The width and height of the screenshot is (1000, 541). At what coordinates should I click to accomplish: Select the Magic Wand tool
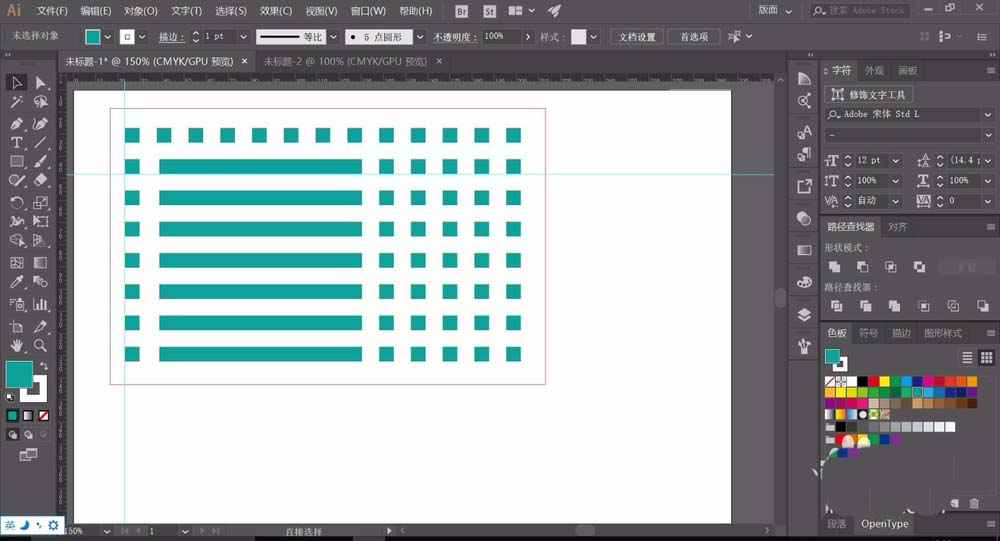[17, 102]
